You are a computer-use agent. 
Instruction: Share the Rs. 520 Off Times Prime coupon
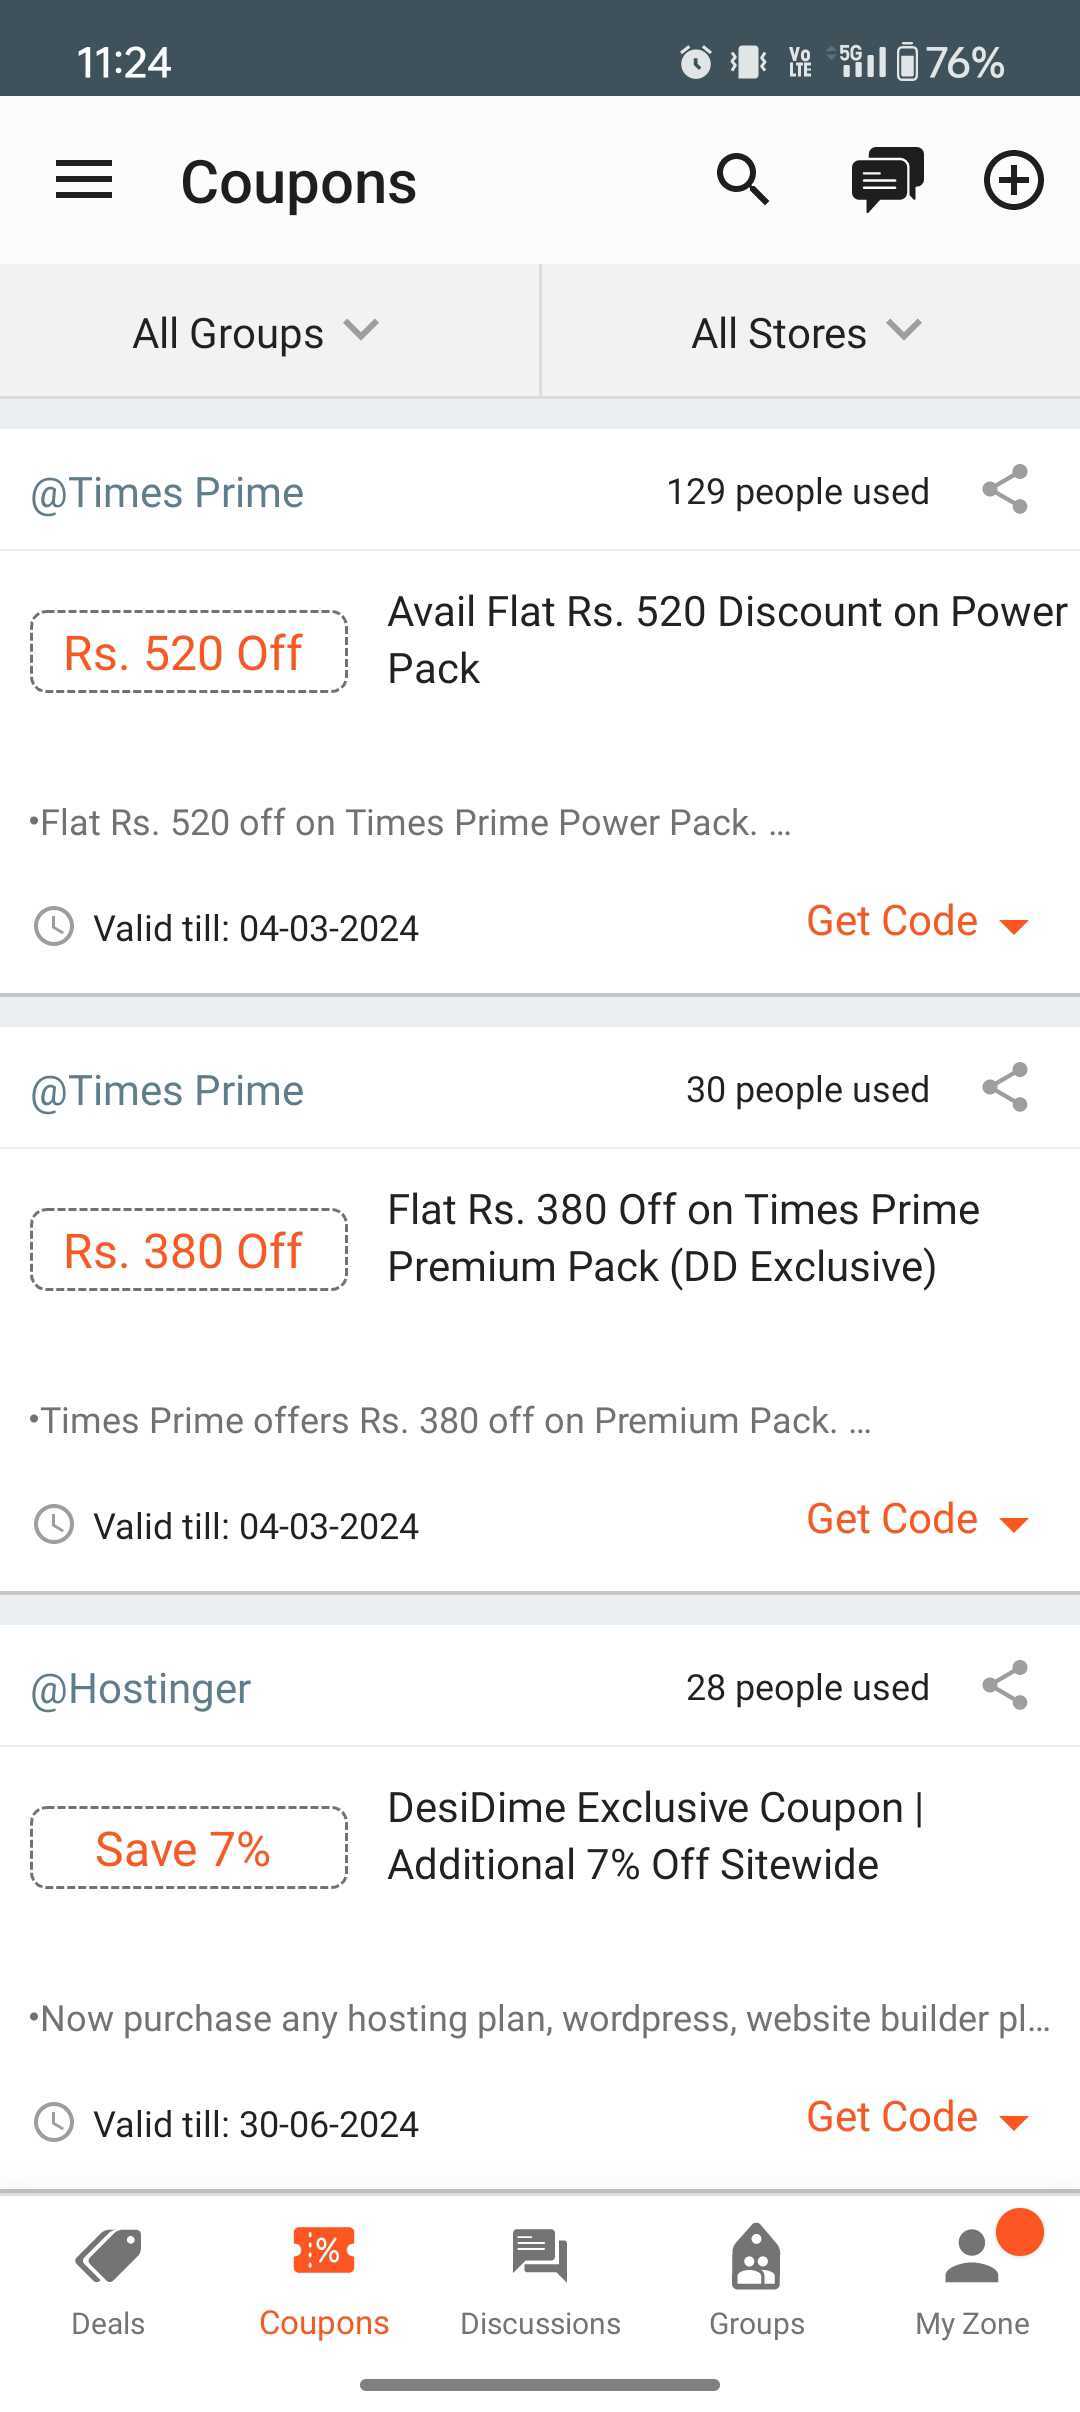pos(1005,490)
